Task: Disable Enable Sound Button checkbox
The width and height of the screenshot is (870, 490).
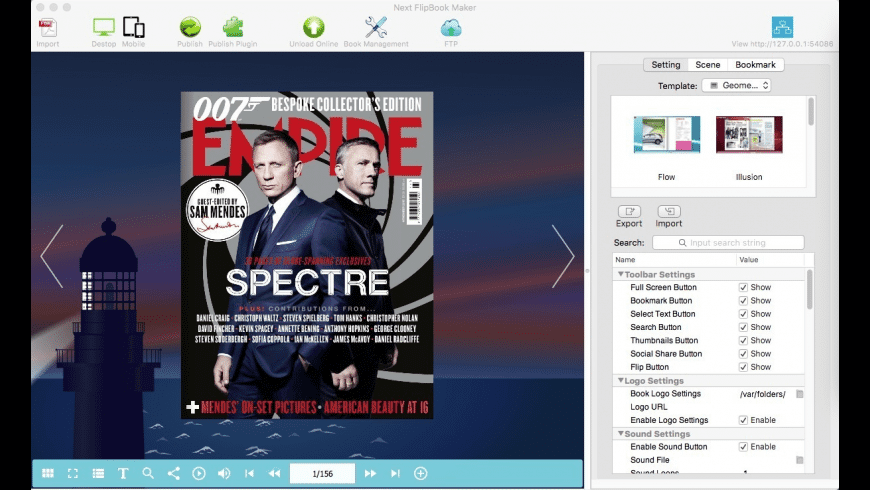Action: (x=743, y=447)
